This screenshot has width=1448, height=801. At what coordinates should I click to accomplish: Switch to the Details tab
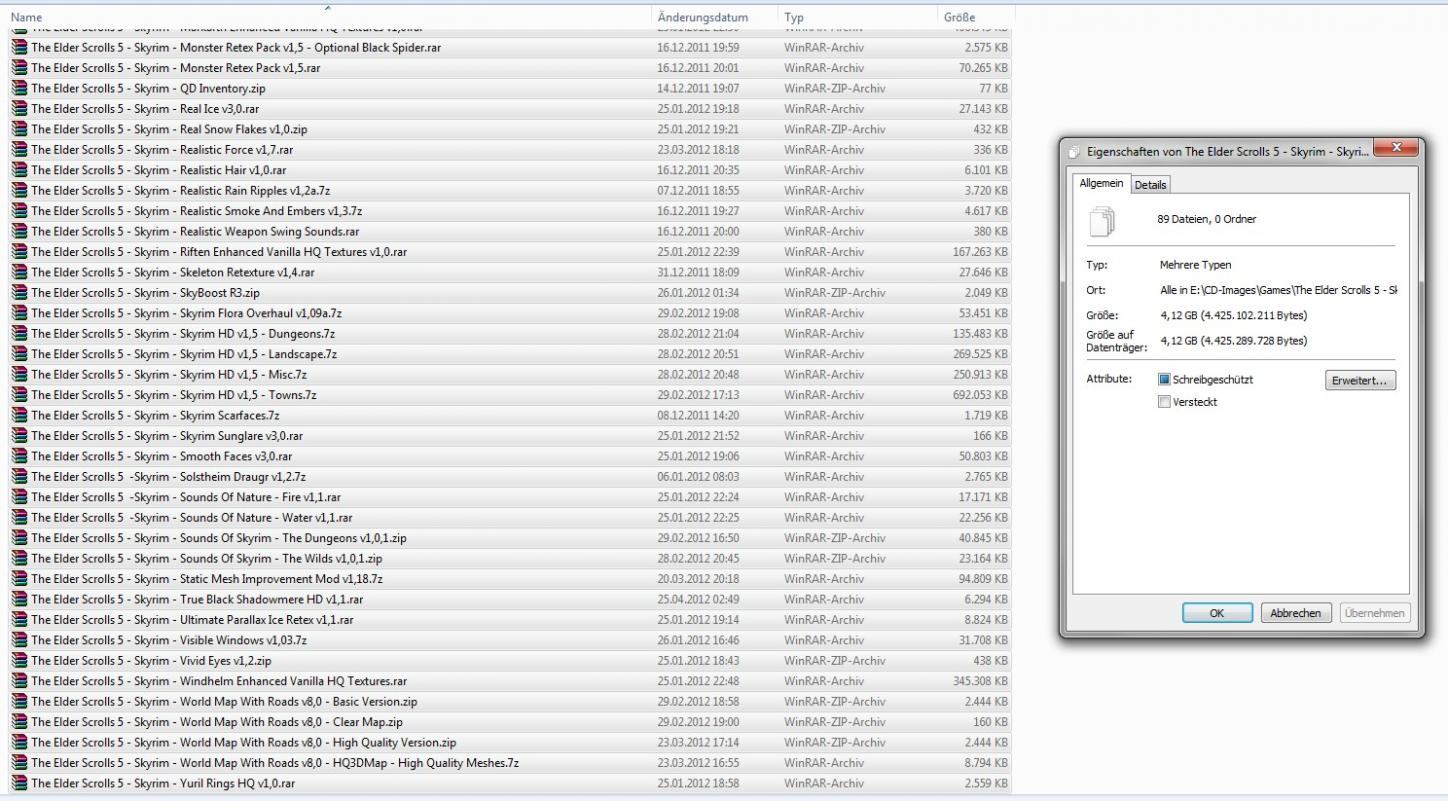(x=1150, y=185)
